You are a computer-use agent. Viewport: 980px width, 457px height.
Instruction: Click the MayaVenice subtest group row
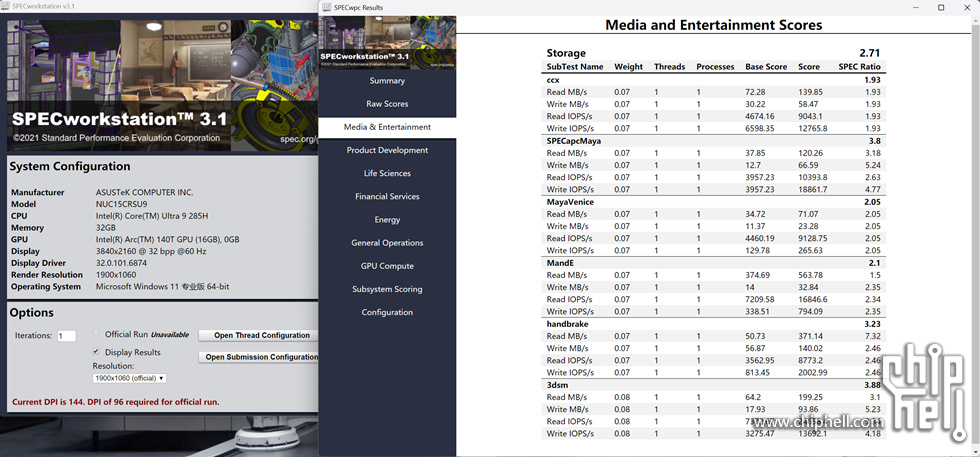point(713,202)
